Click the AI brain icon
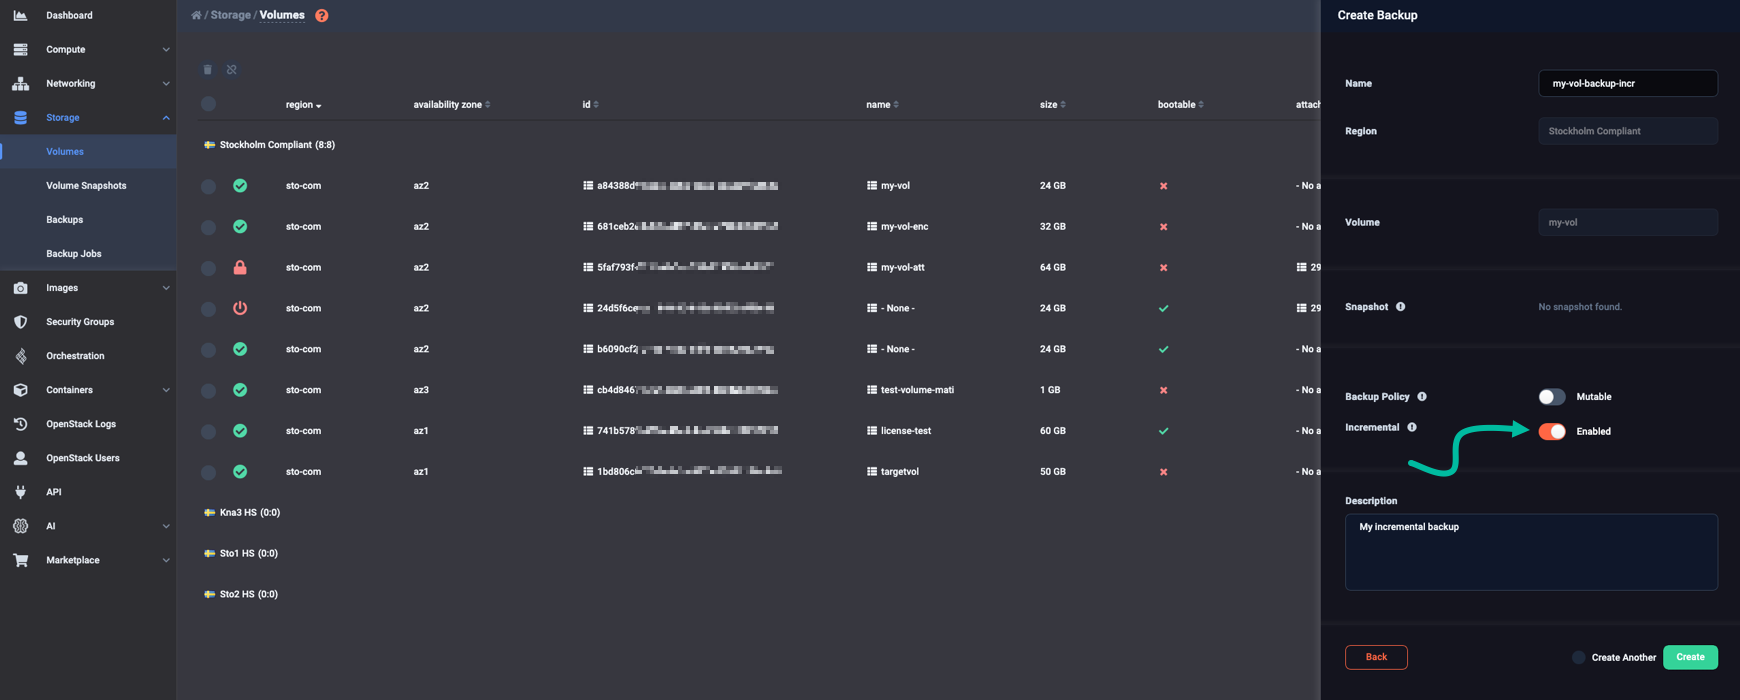Image resolution: width=1740 pixels, height=700 pixels. [20, 525]
